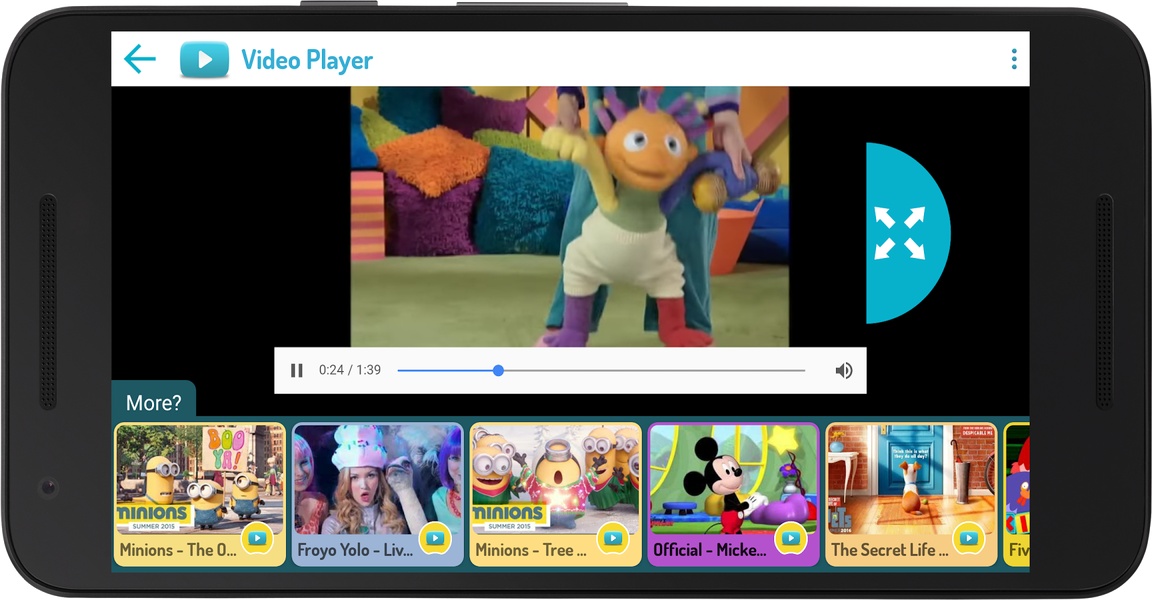
Task: Play icon on Minions - The O... card
Action: pyautogui.click(x=257, y=539)
